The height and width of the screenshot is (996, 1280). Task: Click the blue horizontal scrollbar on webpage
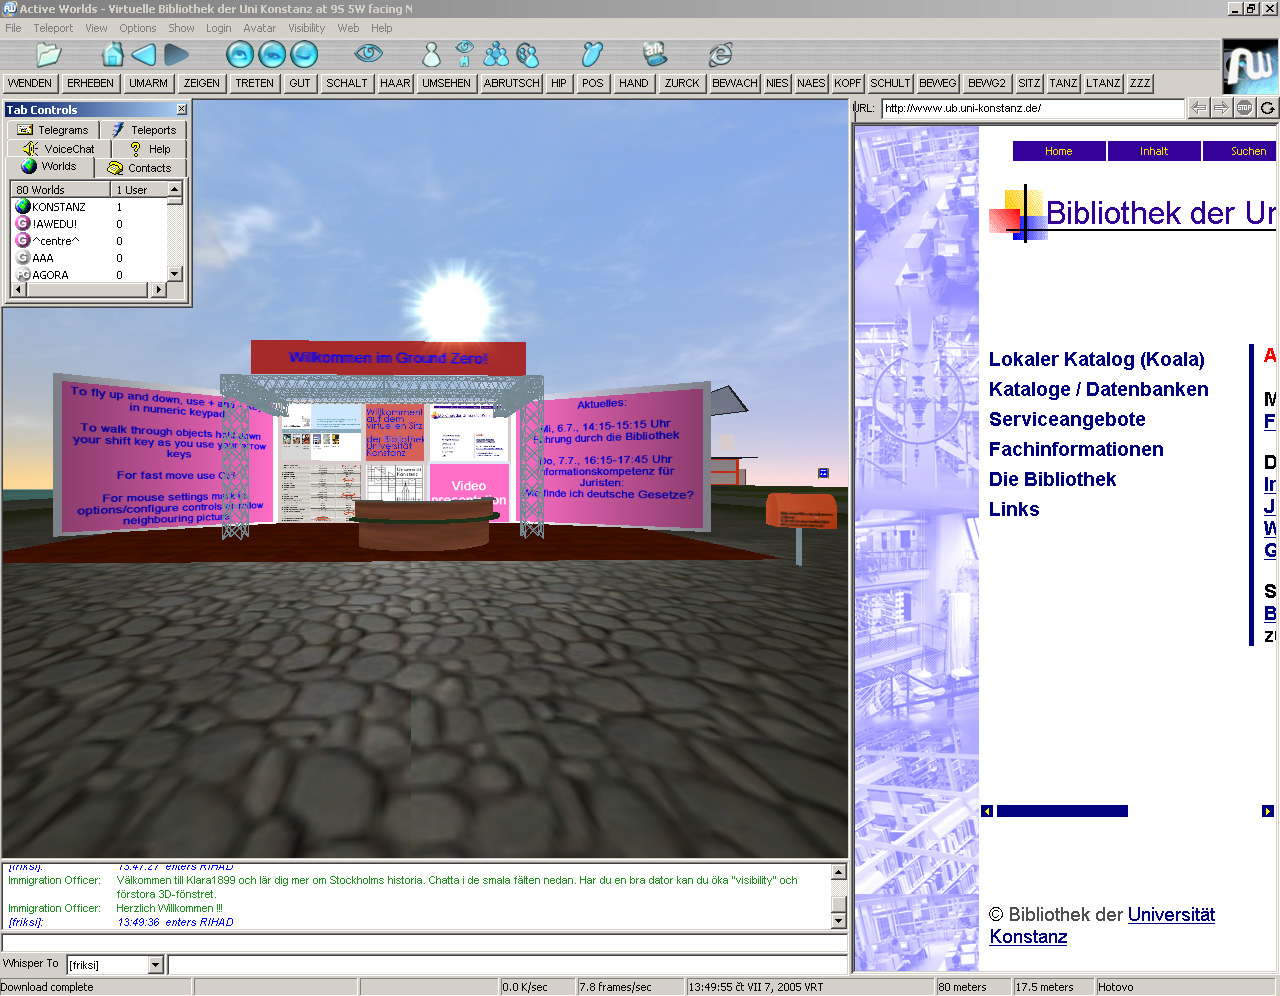1062,811
